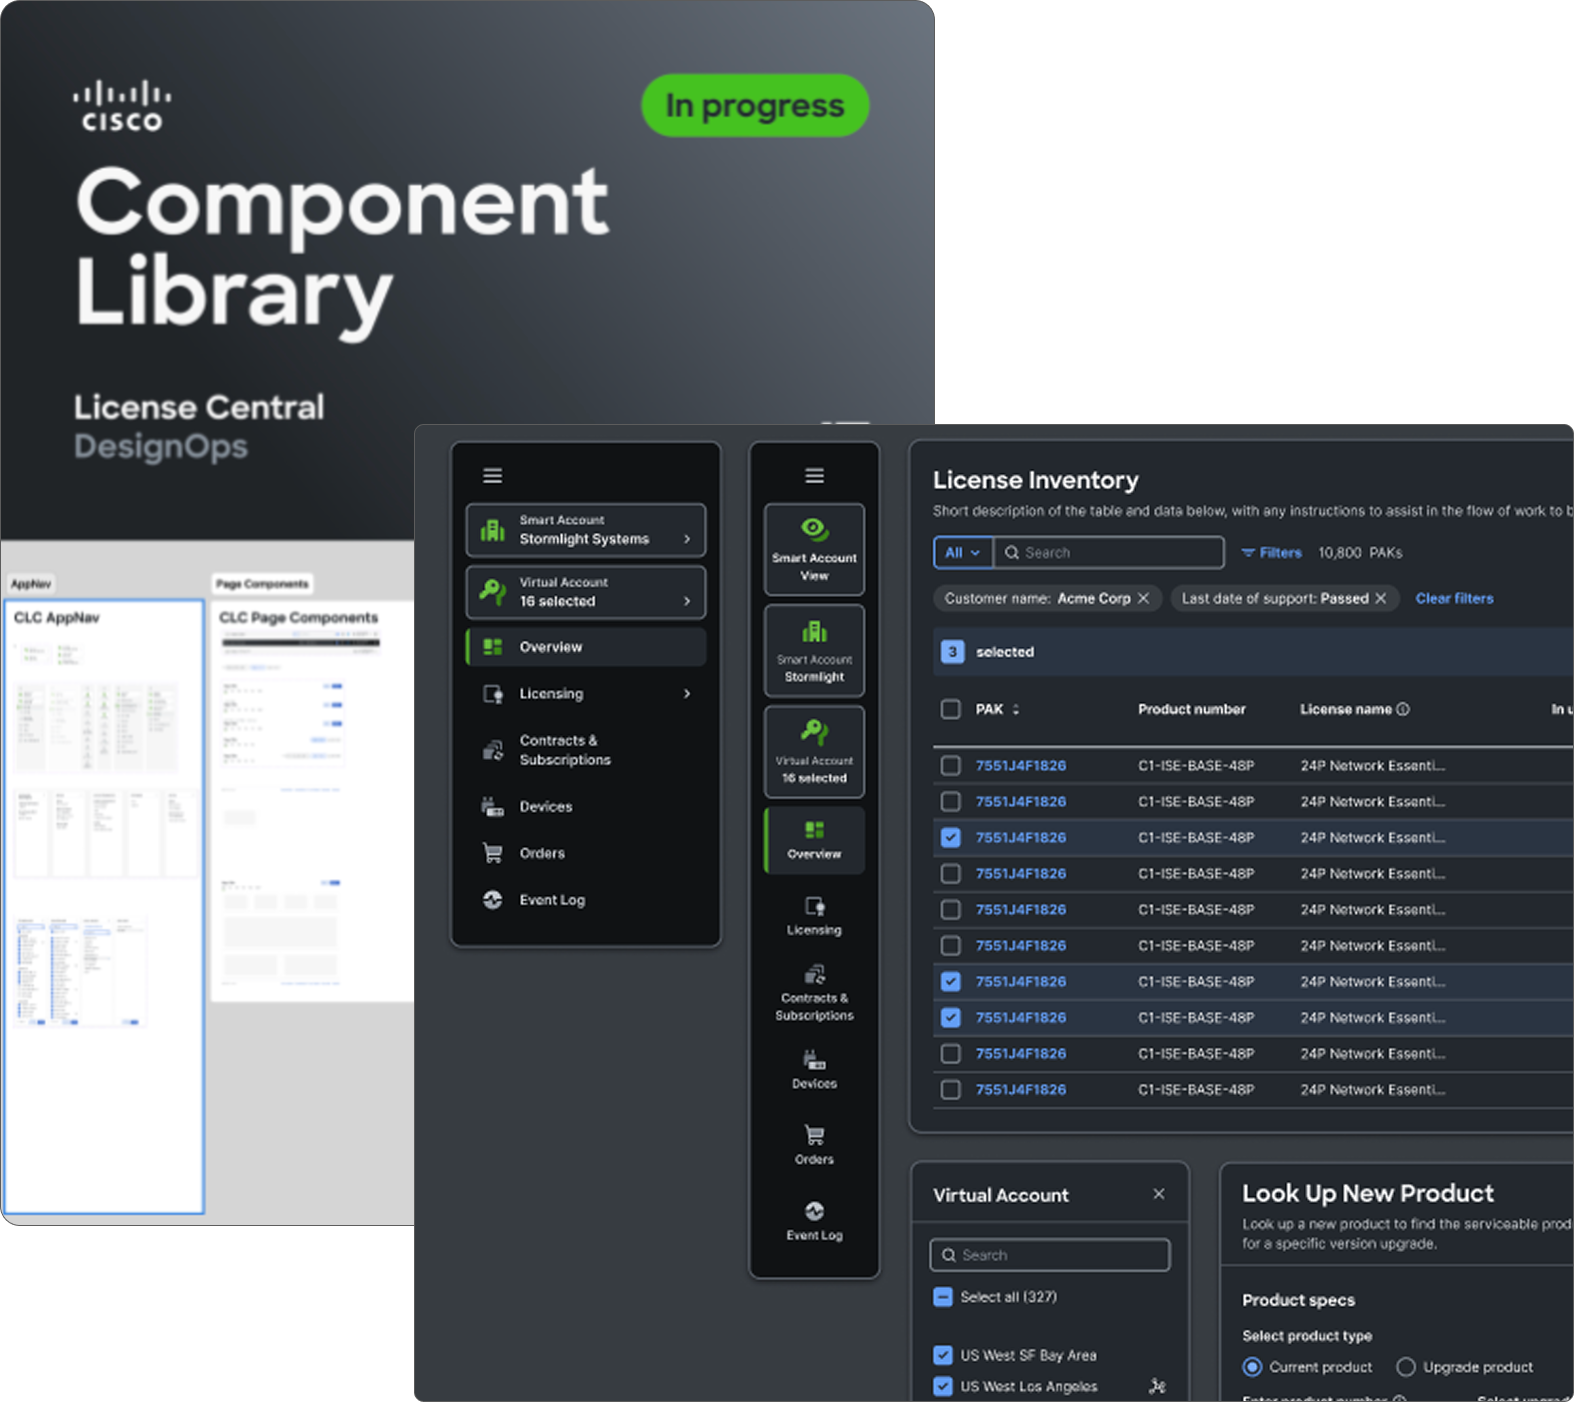Screen dimensions: 1574x1402
Task: Click the Filters icon in License Inventory
Action: point(1248,553)
